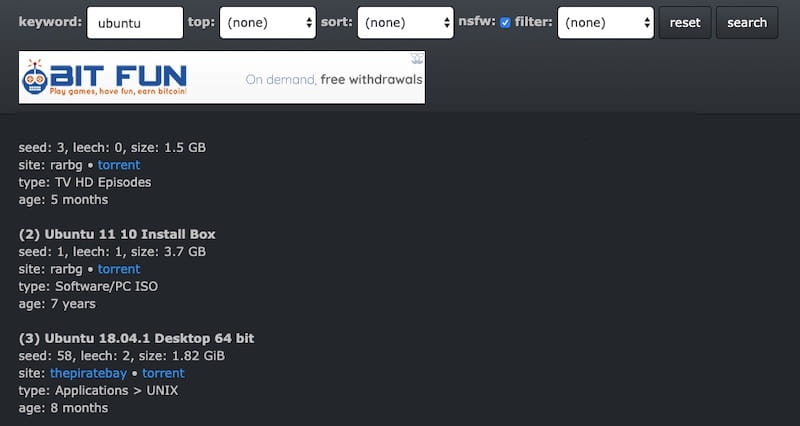Open the top dropdown
Image resolution: width=800 pixels, height=426 pixels.
[267, 22]
